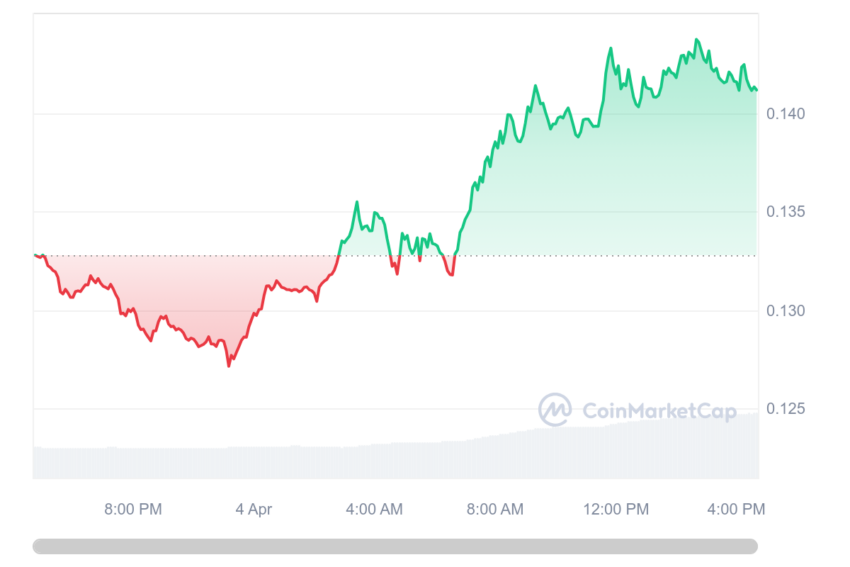This screenshot has height=567, width=850.
Task: Click the starting point of the price line
Action: [35, 255]
